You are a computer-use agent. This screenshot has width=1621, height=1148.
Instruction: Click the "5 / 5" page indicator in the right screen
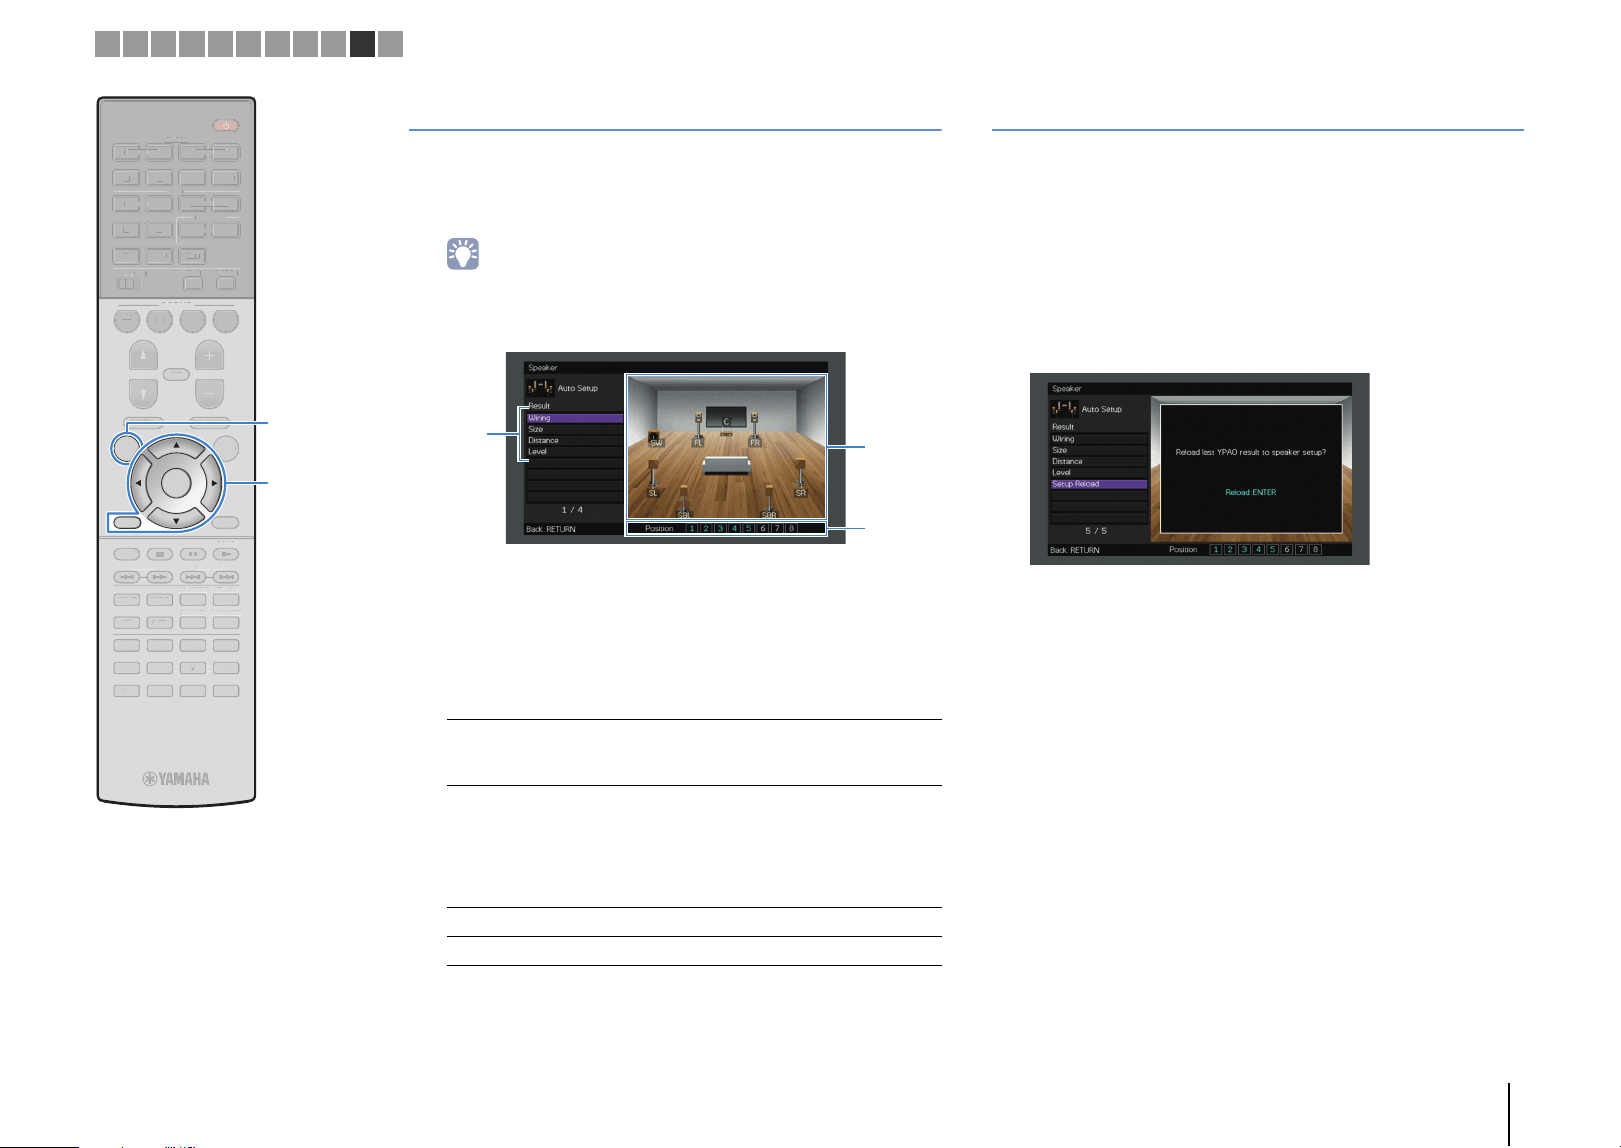click(1096, 531)
